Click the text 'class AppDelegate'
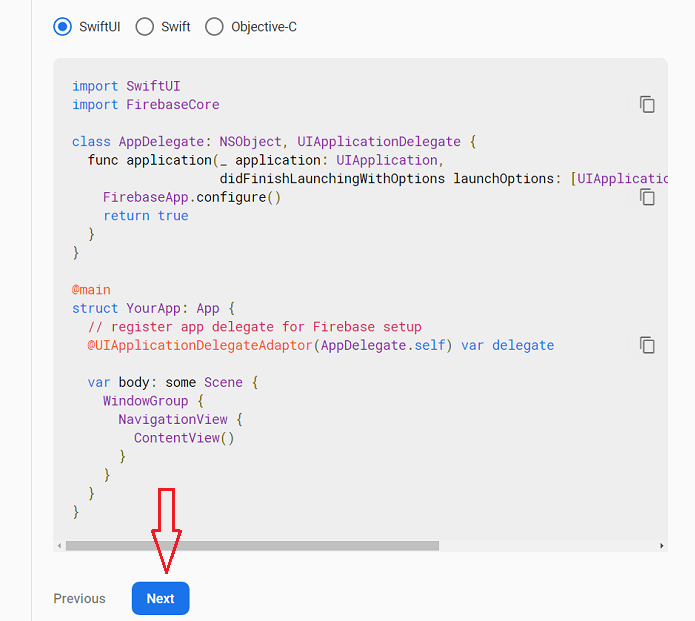This screenshot has width=695, height=621. point(137,141)
